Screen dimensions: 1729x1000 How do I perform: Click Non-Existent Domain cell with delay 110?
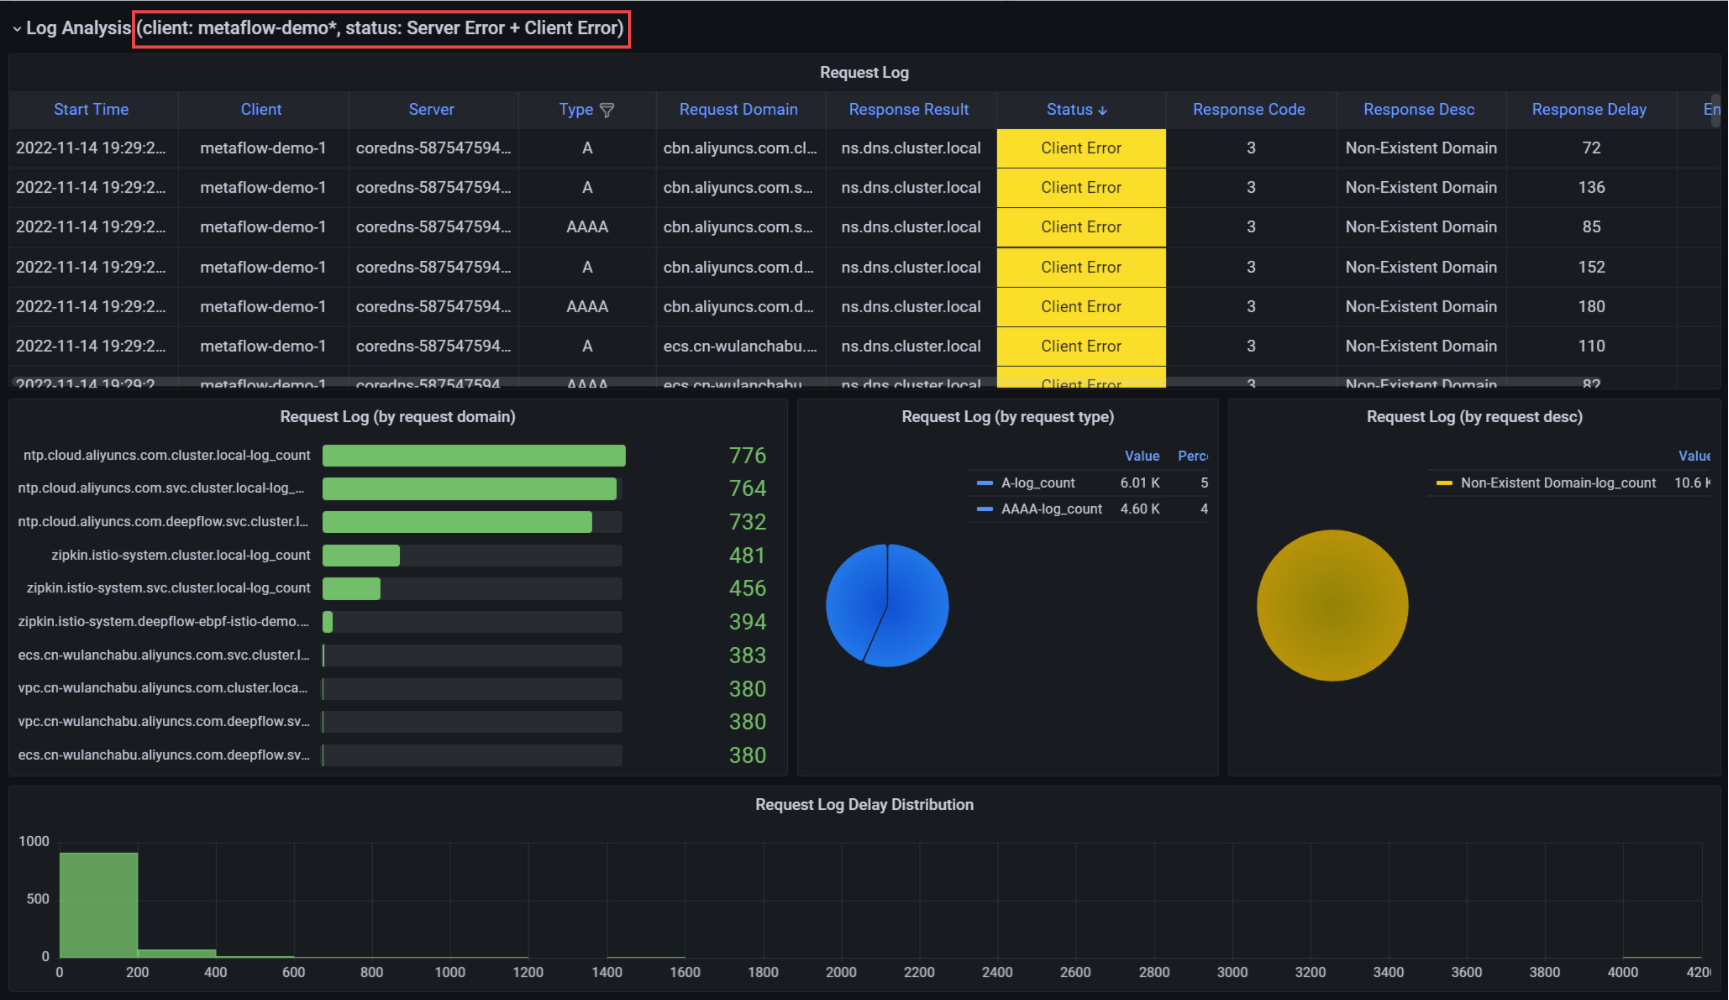pos(1421,346)
